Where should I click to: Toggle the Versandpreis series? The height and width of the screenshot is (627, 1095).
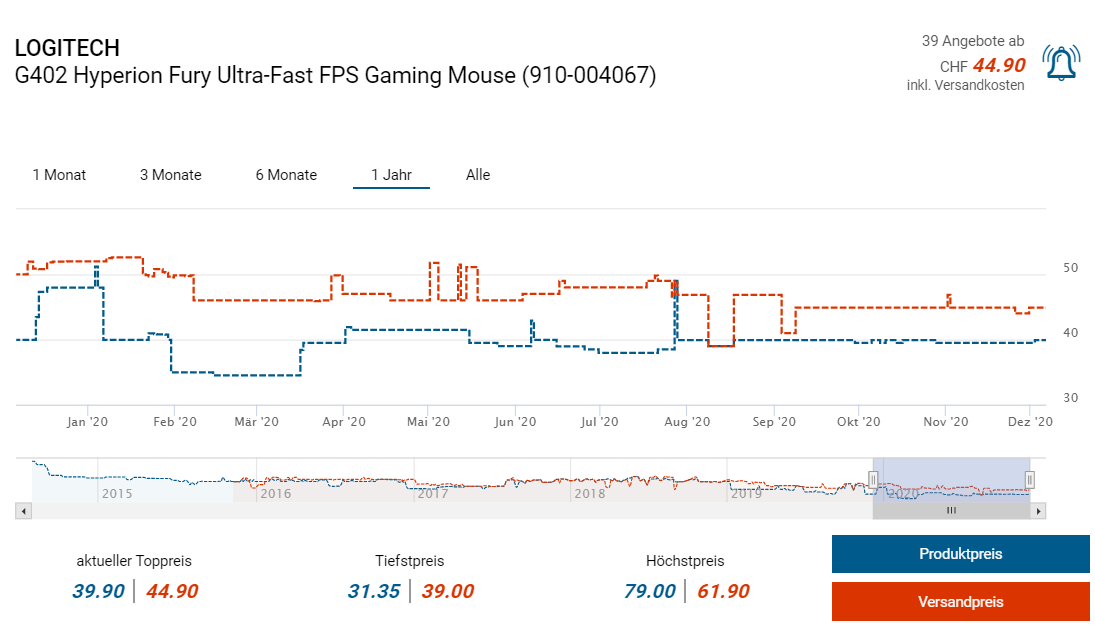click(x=960, y=602)
